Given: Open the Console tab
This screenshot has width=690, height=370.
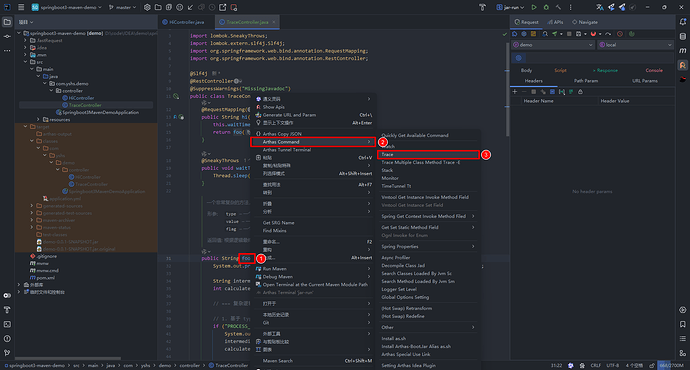Looking at the screenshot, I should (x=654, y=70).
